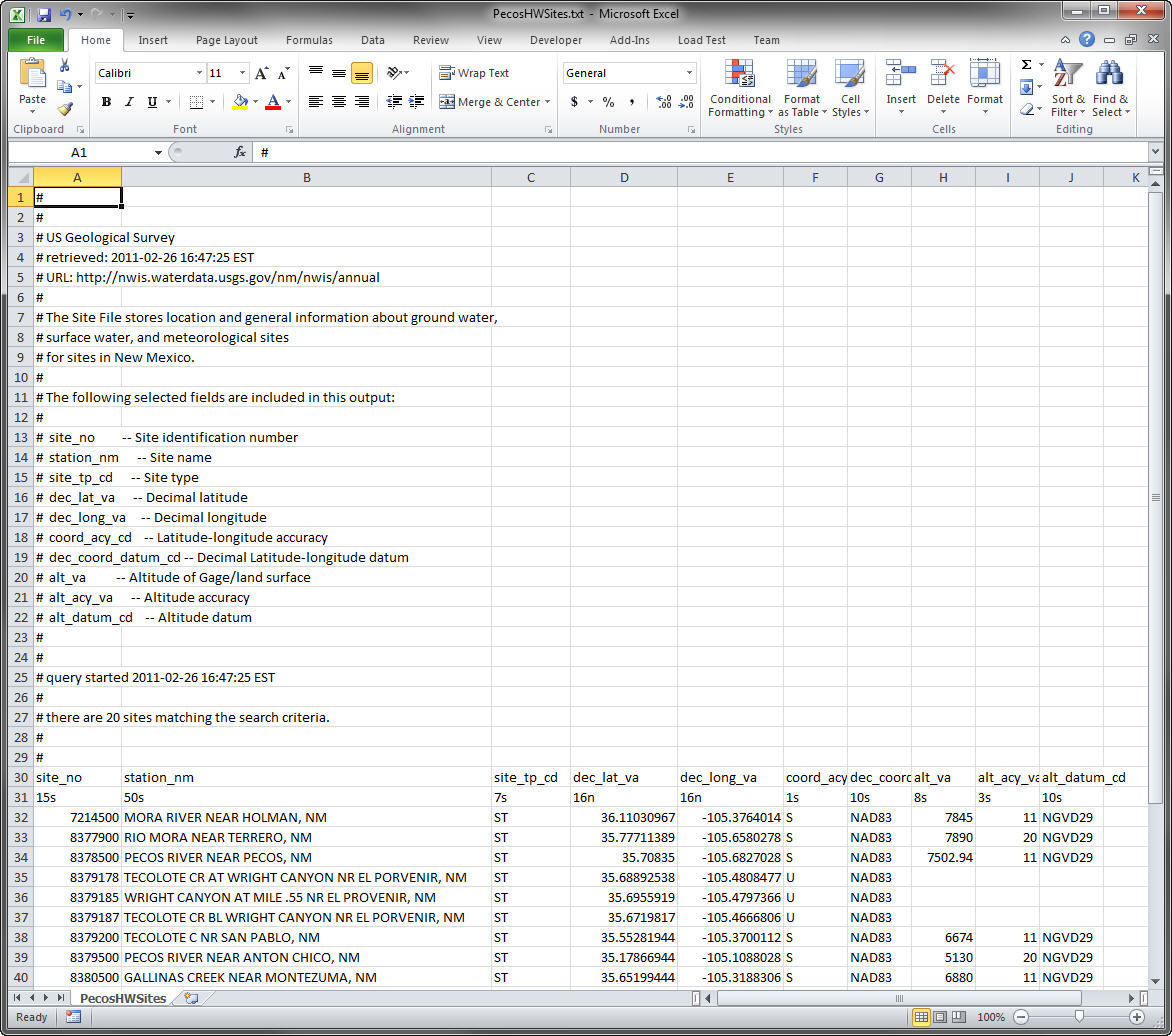The height and width of the screenshot is (1036, 1172).
Task: Select the PecosHWSites sheet tab
Action: [123, 998]
